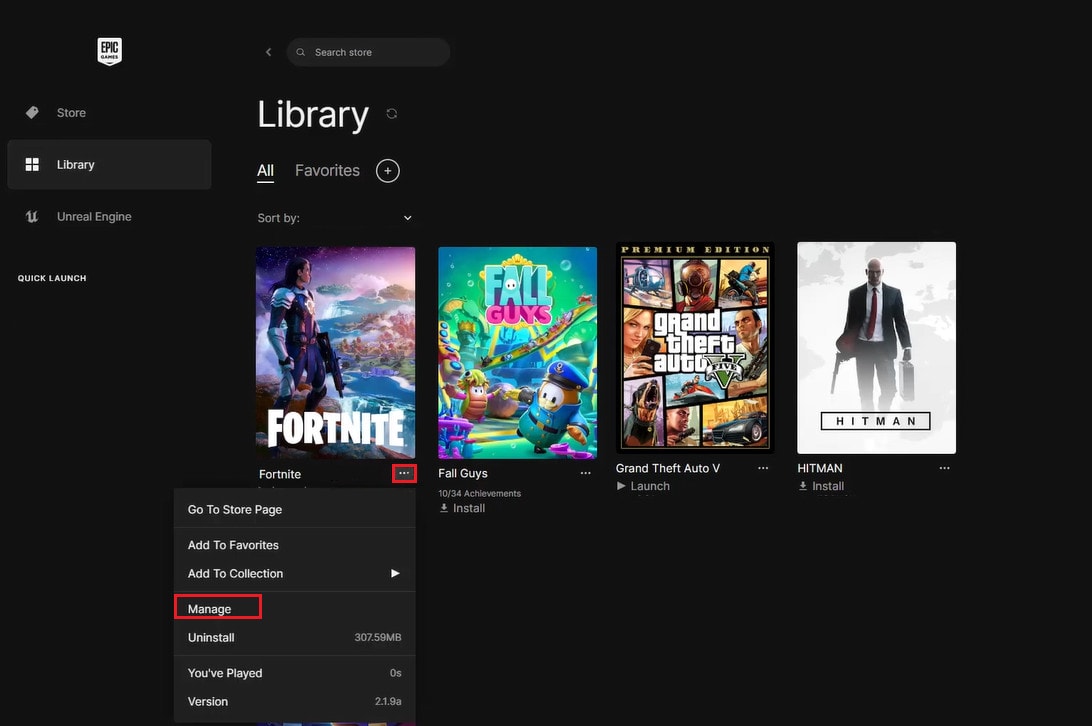Viewport: 1092px width, 726px height.
Task: Install Fall Guys
Action: [x=461, y=507]
